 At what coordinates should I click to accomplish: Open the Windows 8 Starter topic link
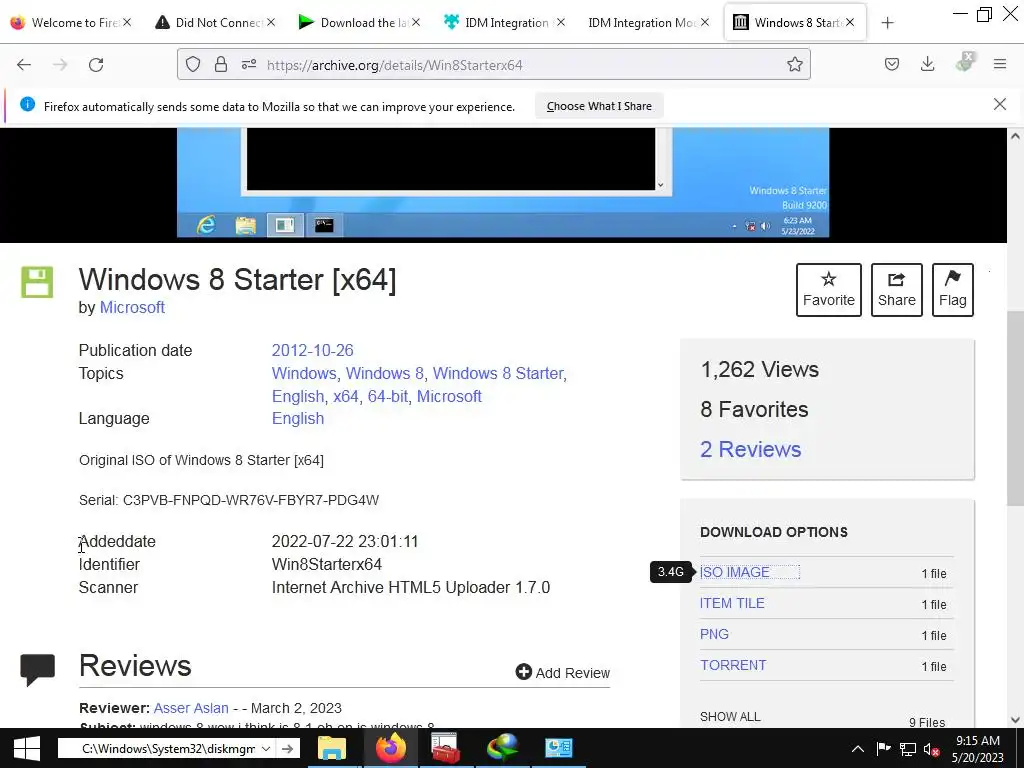[498, 374]
